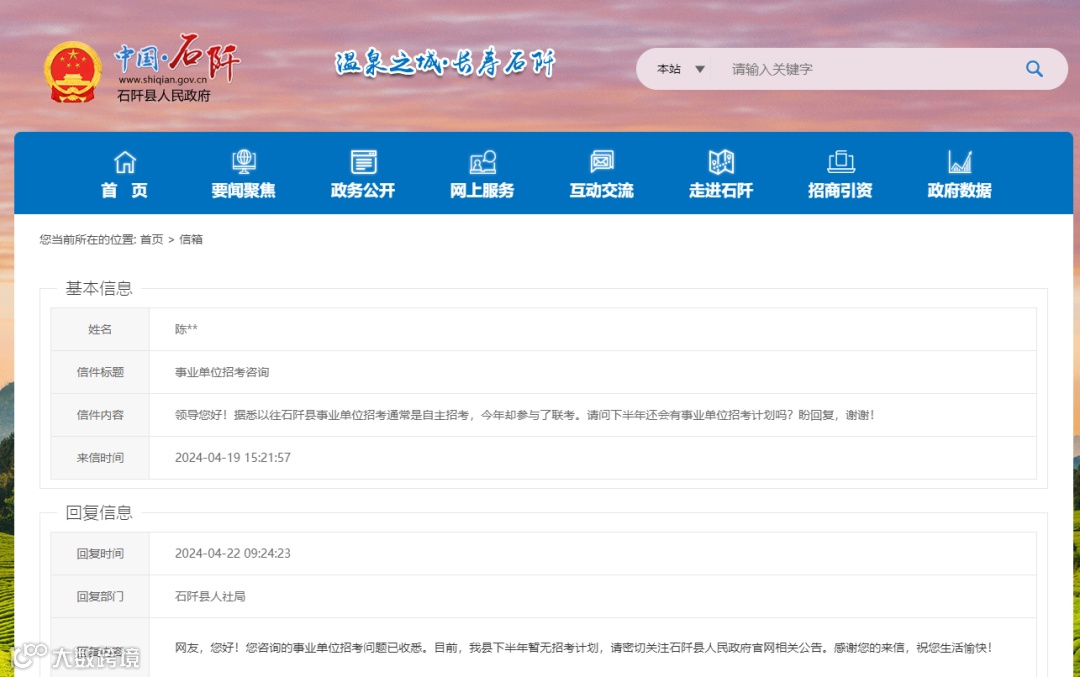Click the www.shiqian.gov.cn text
This screenshot has height=677, width=1080.
(163, 80)
